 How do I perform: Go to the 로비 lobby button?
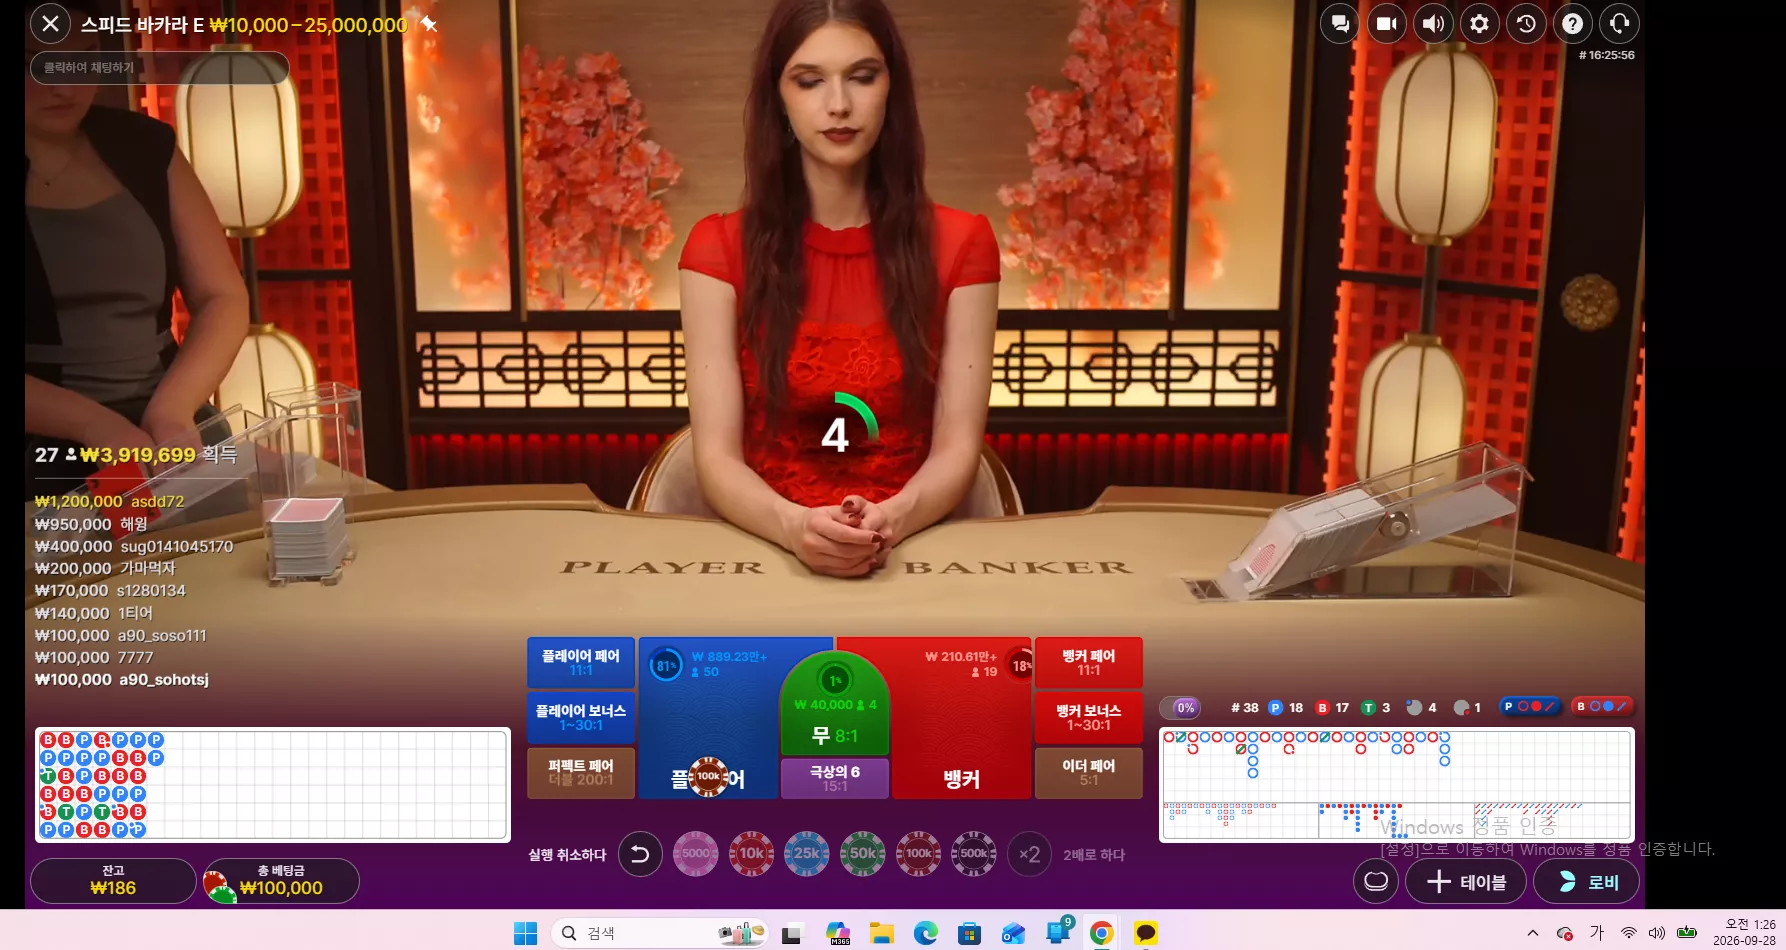[x=1586, y=882]
